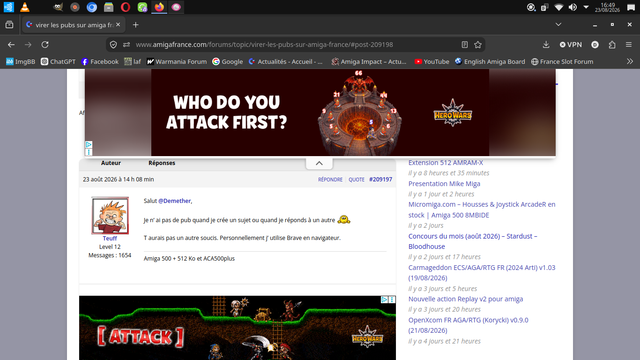640x360 pixels.
Task: Open the Warmania Forum bookmark
Action: click(x=177, y=62)
